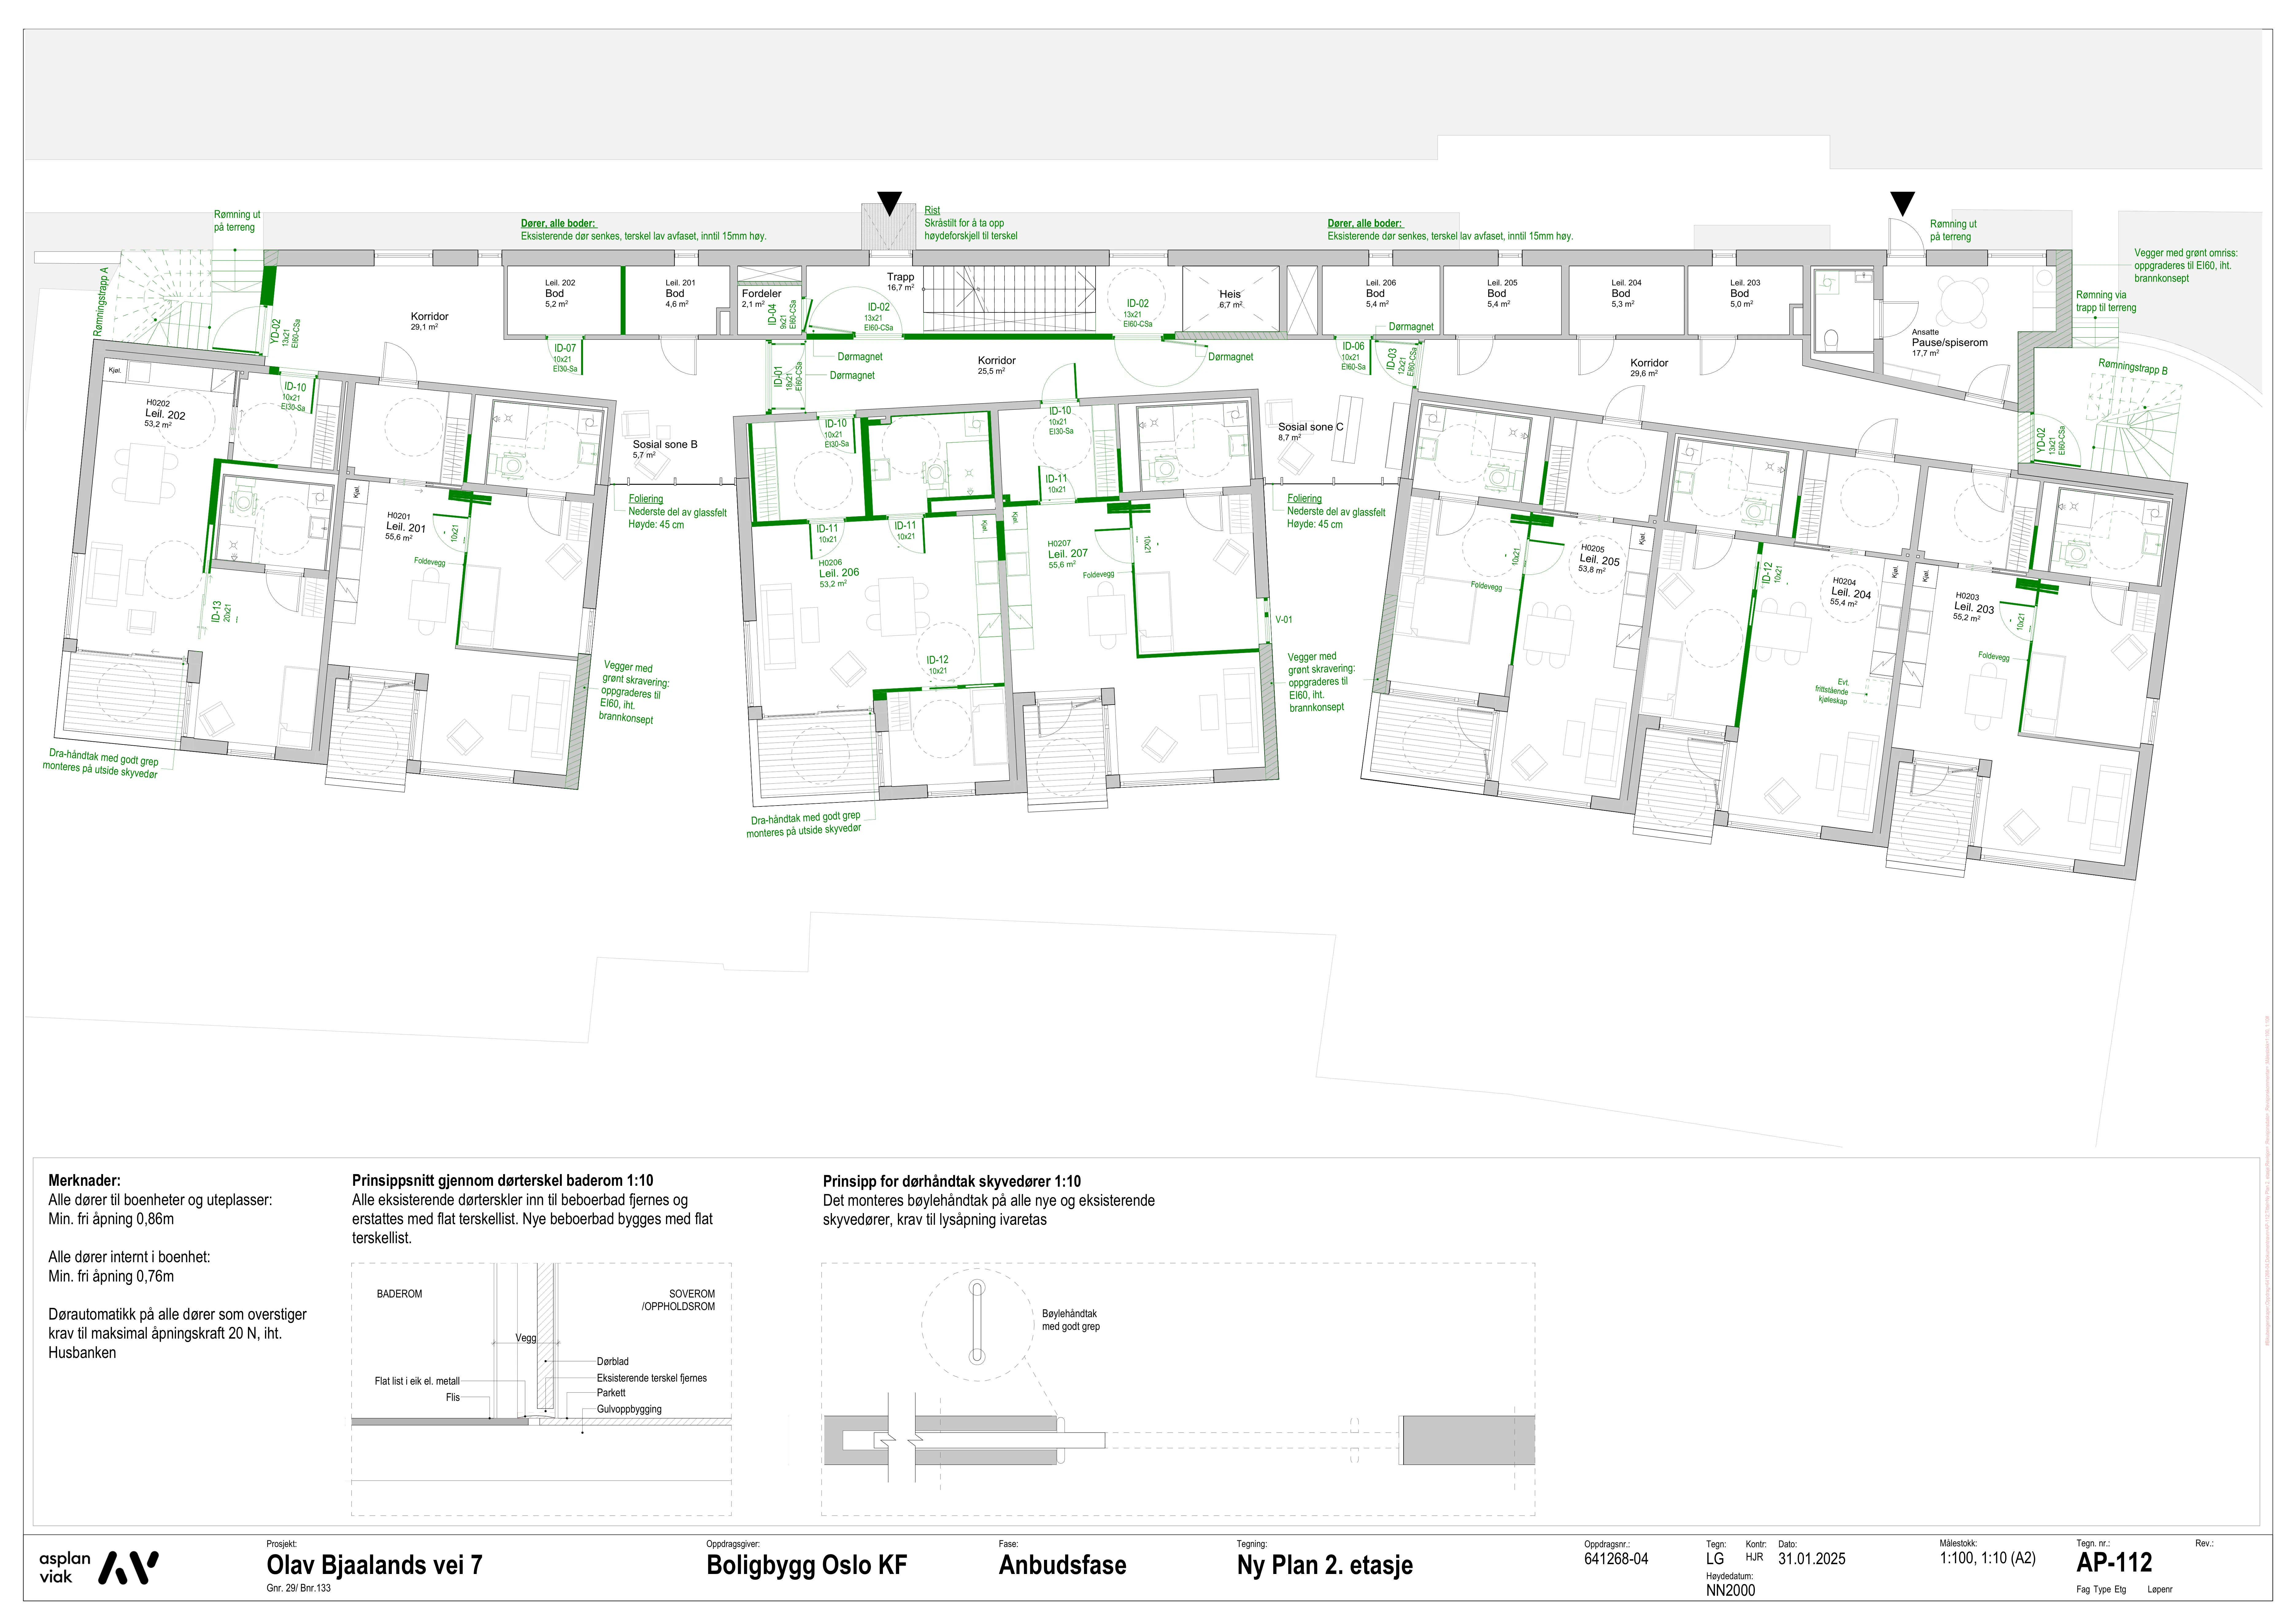Click the "Korridor 29,6 m²" label
Screen dimensions: 2296x1624
(1649, 368)
